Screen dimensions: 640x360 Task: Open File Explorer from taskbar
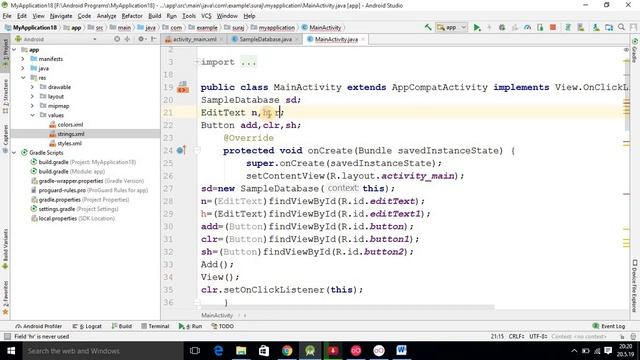(x=241, y=351)
